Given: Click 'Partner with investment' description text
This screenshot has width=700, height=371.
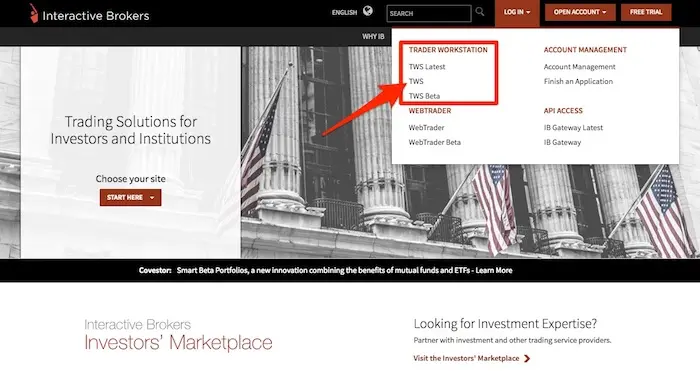Looking at the screenshot, I should (512, 340).
